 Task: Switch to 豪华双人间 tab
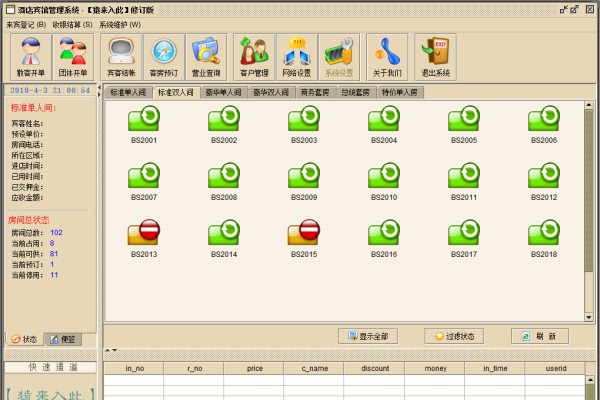click(x=271, y=93)
